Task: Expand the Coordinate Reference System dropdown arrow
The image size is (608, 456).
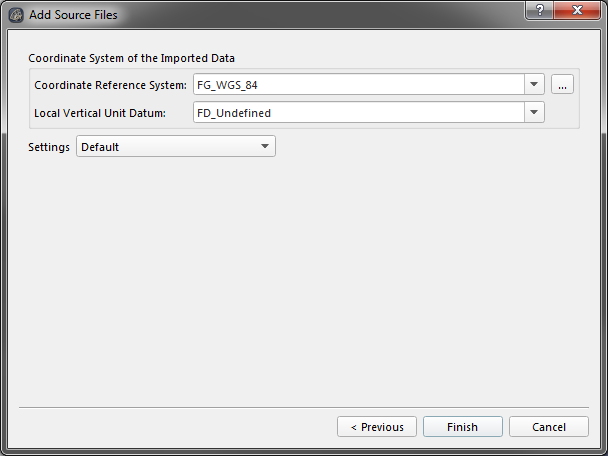Action: [x=535, y=85]
